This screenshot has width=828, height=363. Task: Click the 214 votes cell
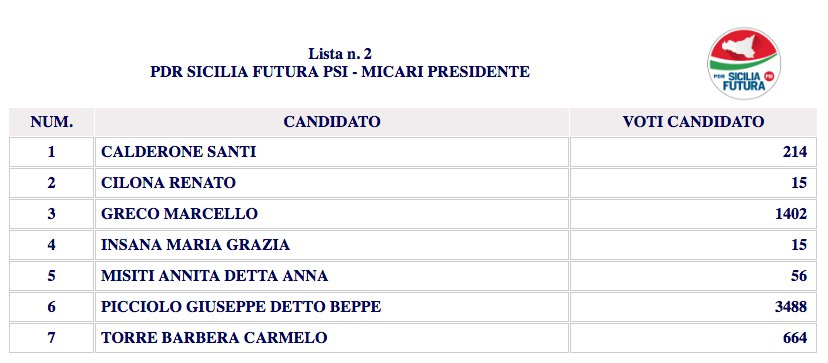[693, 152]
